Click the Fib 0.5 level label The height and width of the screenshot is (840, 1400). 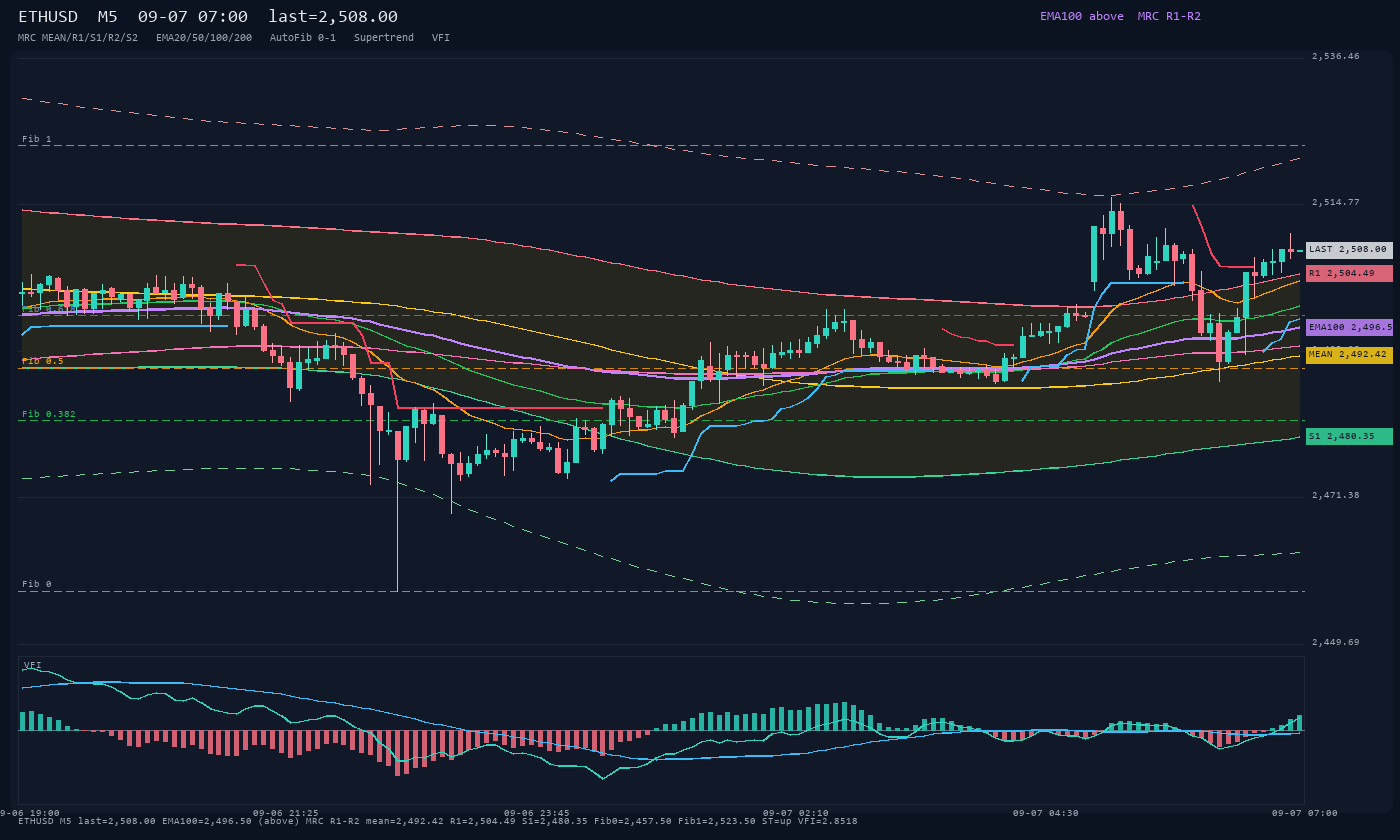[43, 361]
